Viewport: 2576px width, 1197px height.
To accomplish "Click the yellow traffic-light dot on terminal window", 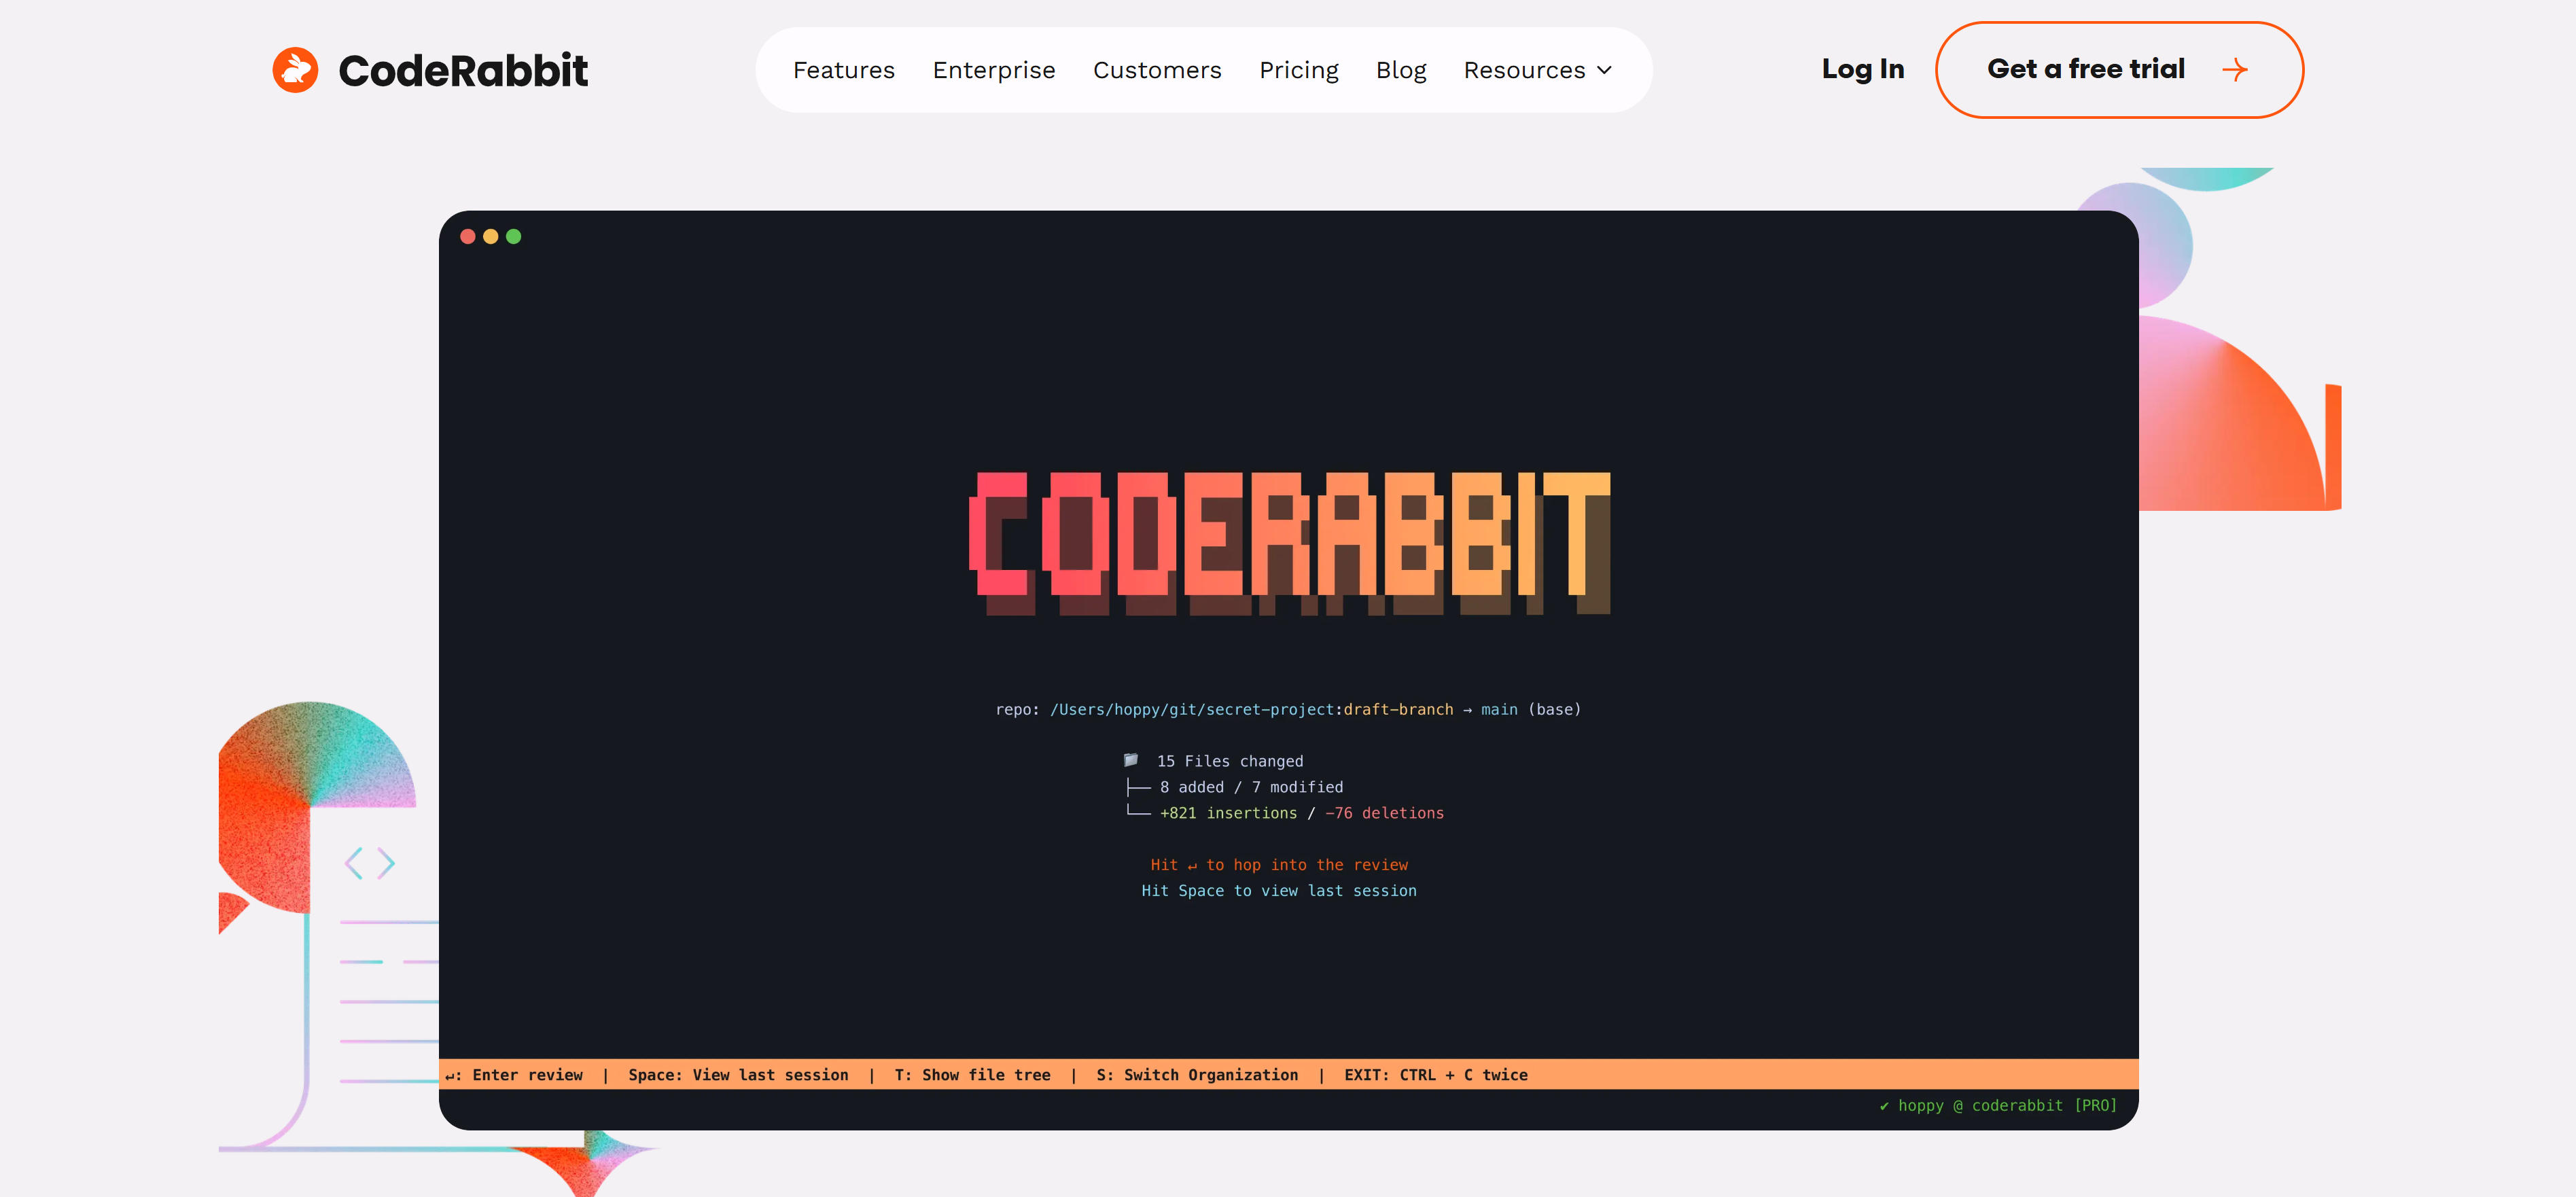I will coord(491,236).
